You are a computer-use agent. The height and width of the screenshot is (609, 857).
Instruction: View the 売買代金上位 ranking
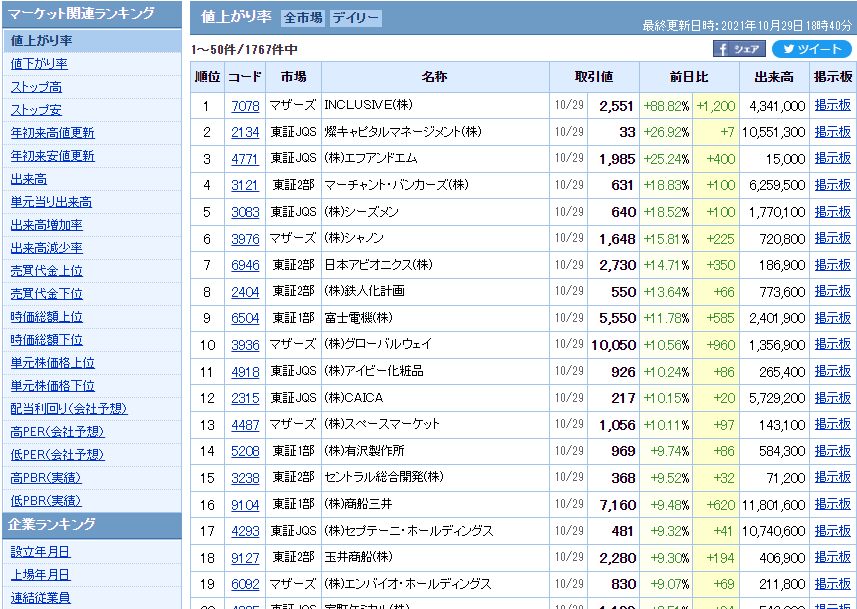[46, 271]
